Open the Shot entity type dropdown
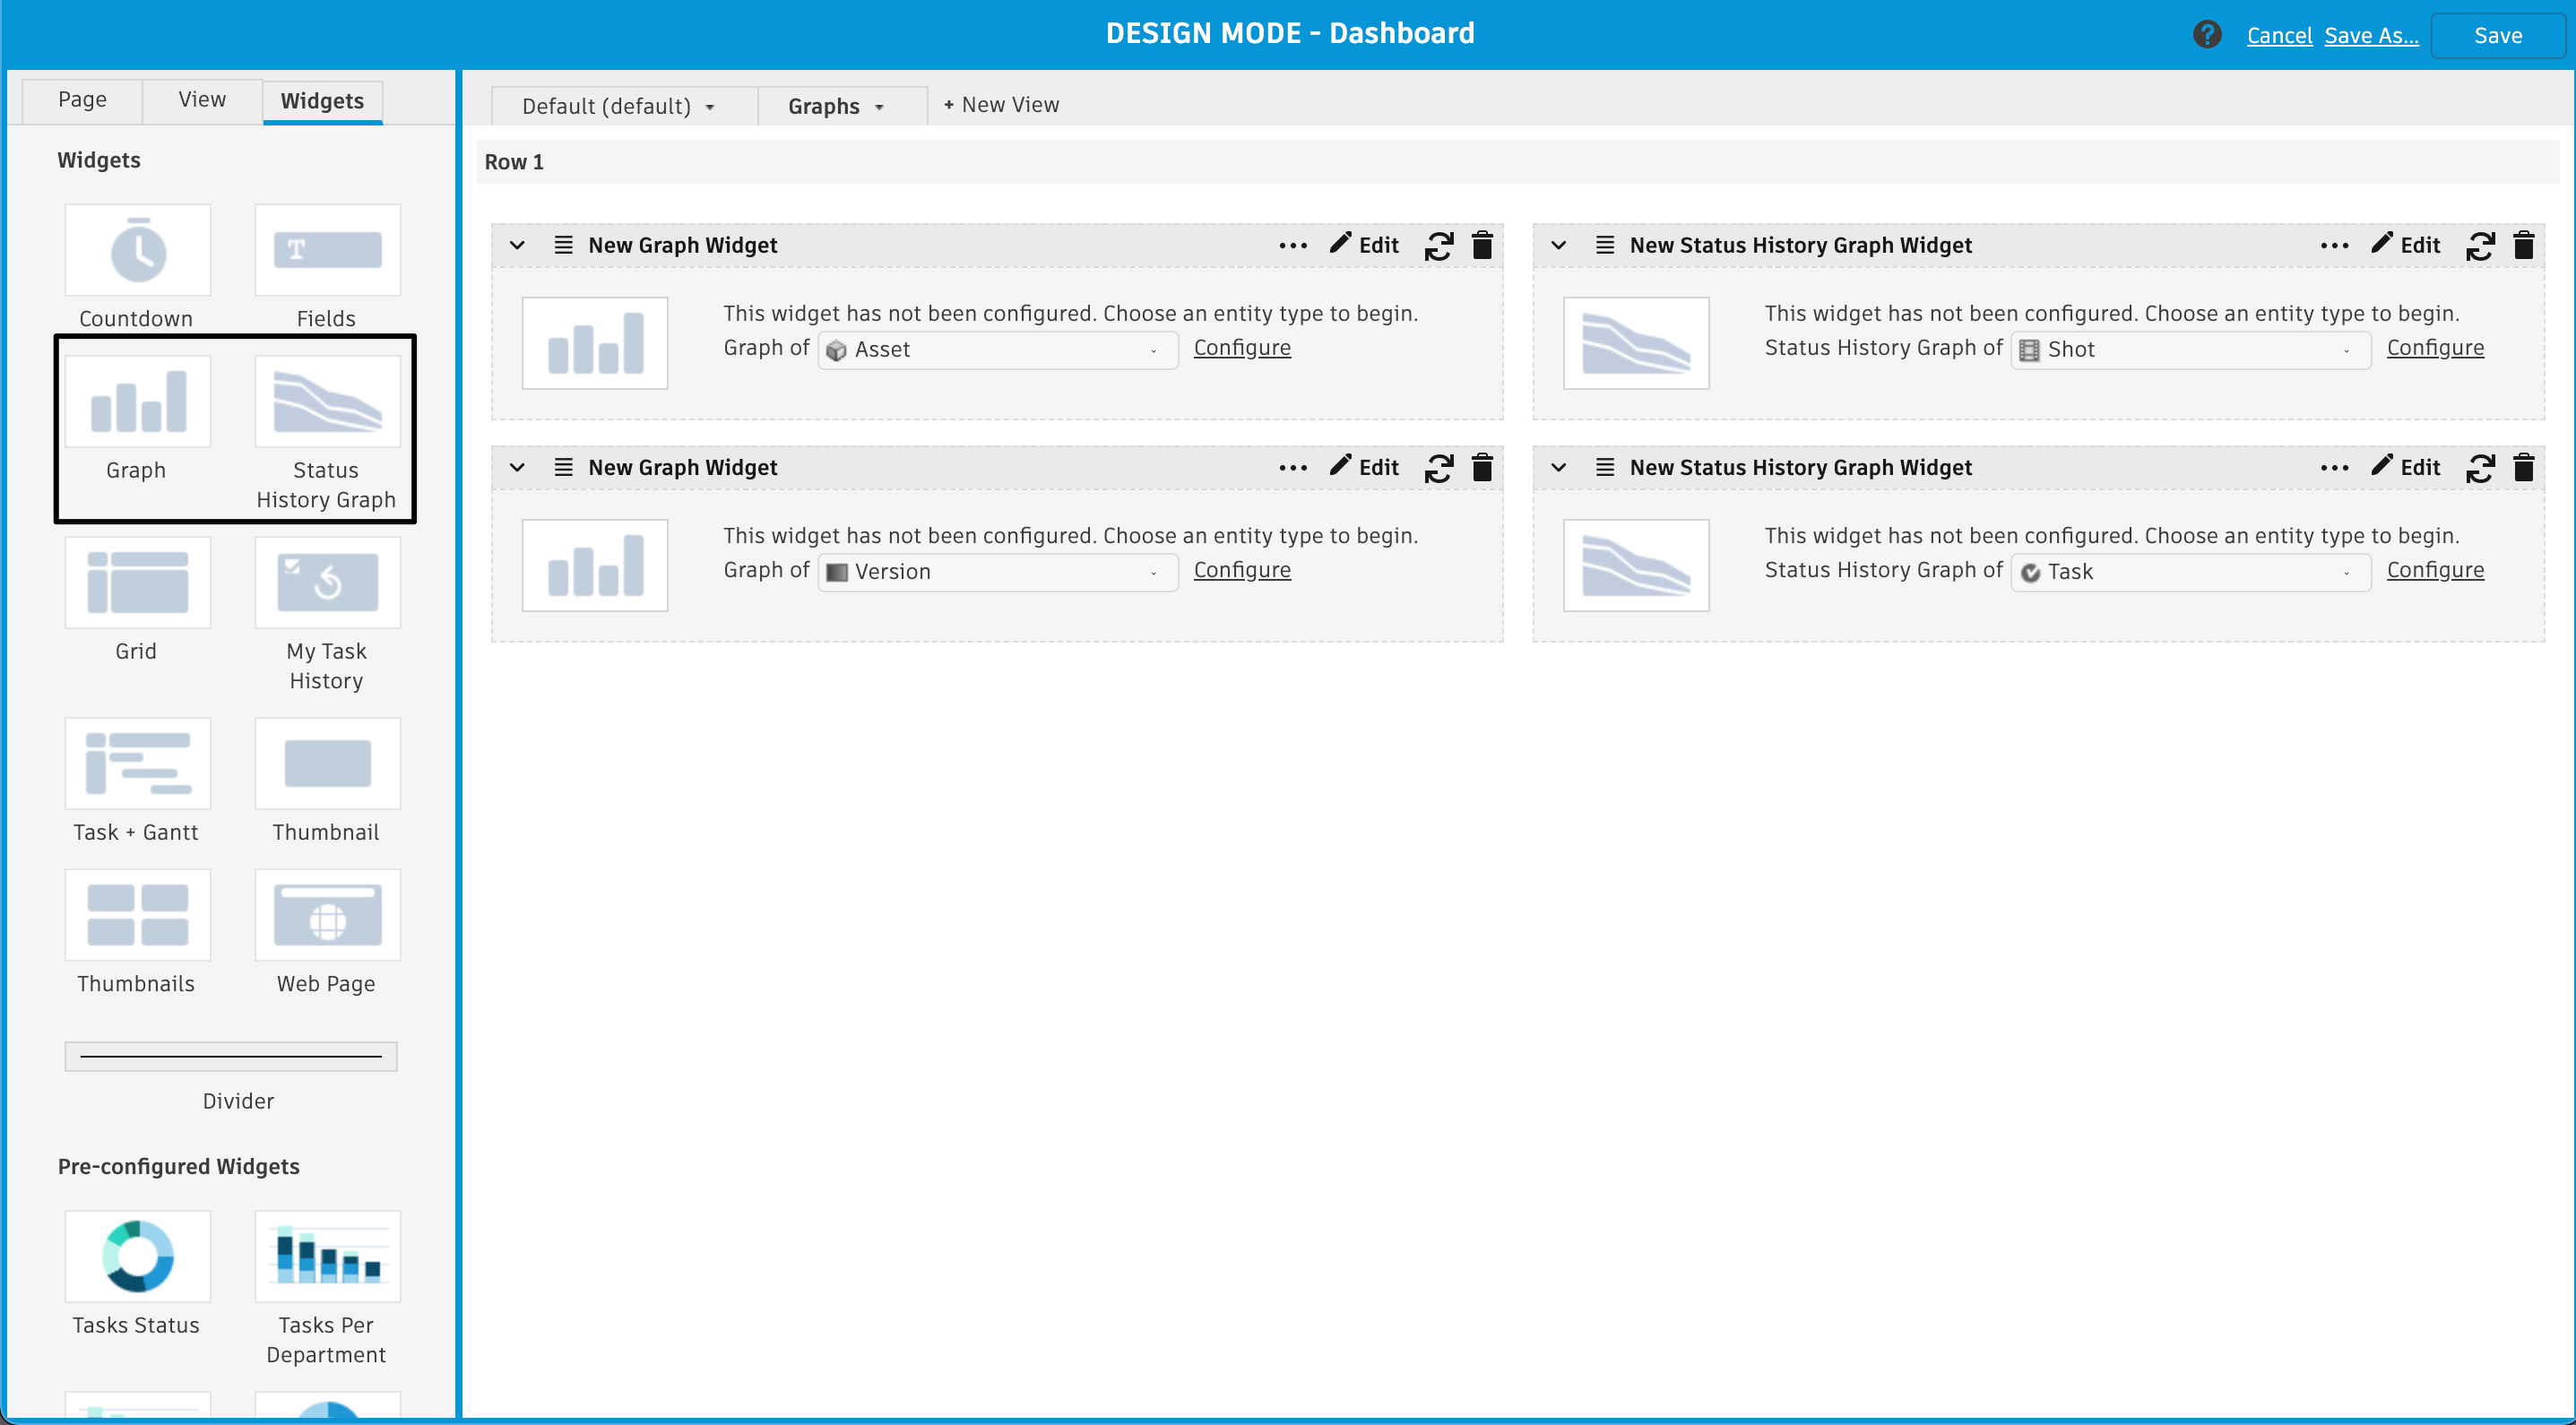The image size is (2576, 1425). coord(2189,350)
